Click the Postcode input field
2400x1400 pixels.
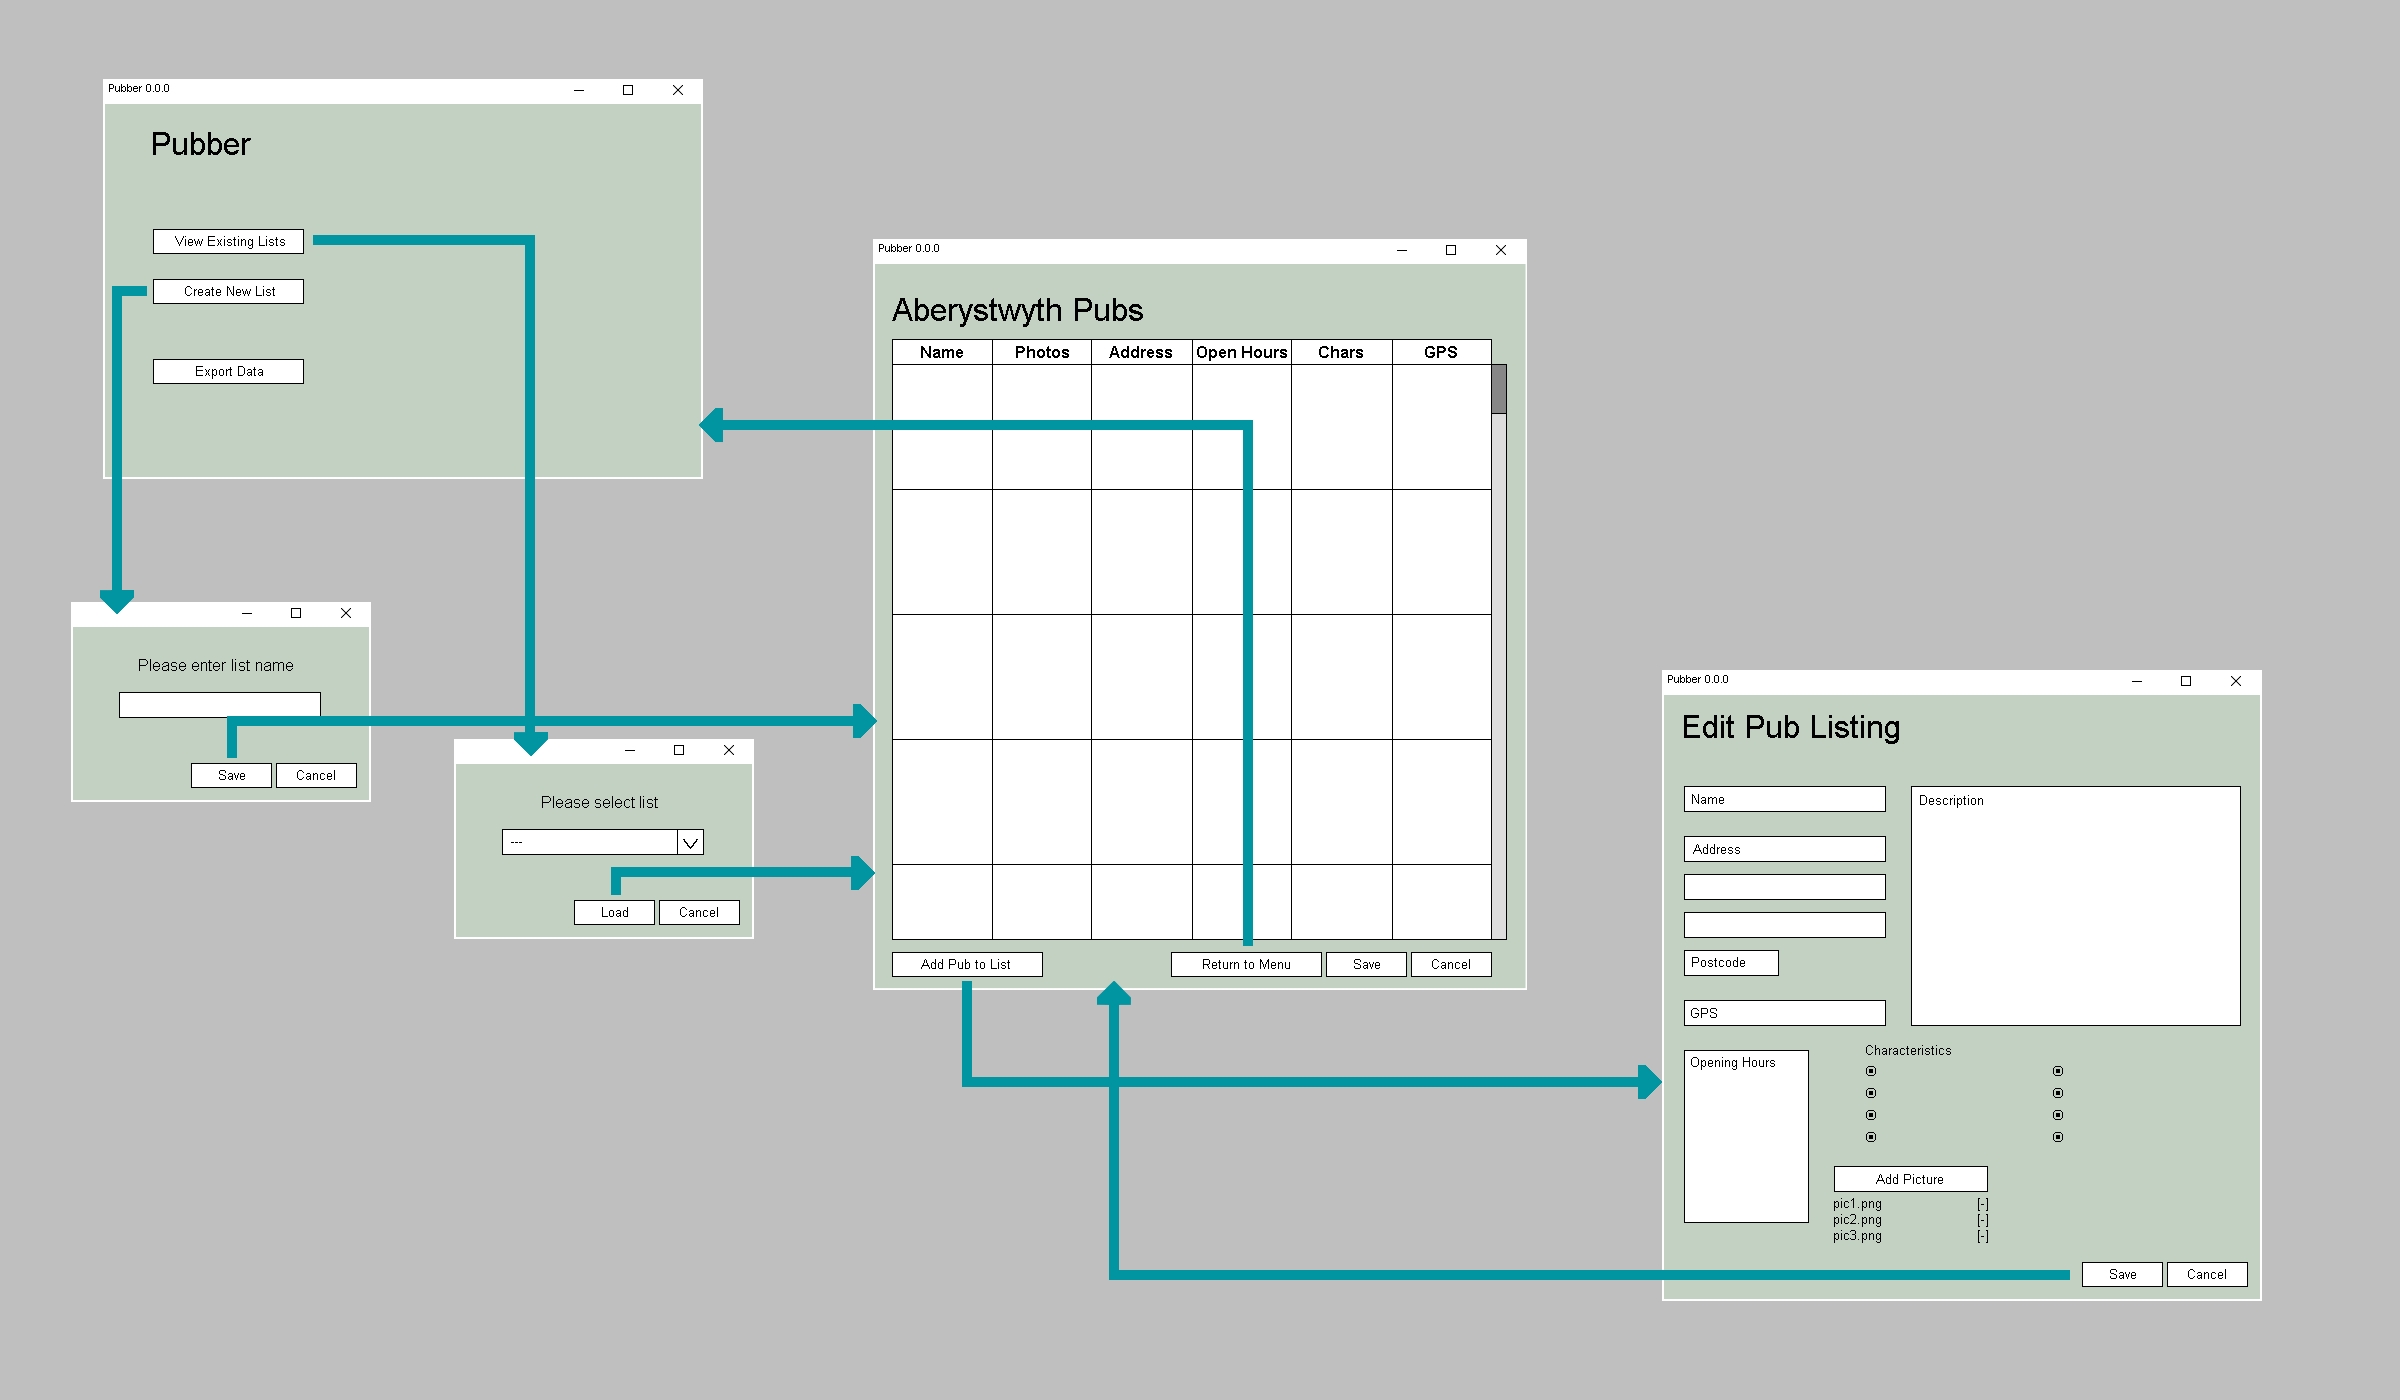point(1730,962)
